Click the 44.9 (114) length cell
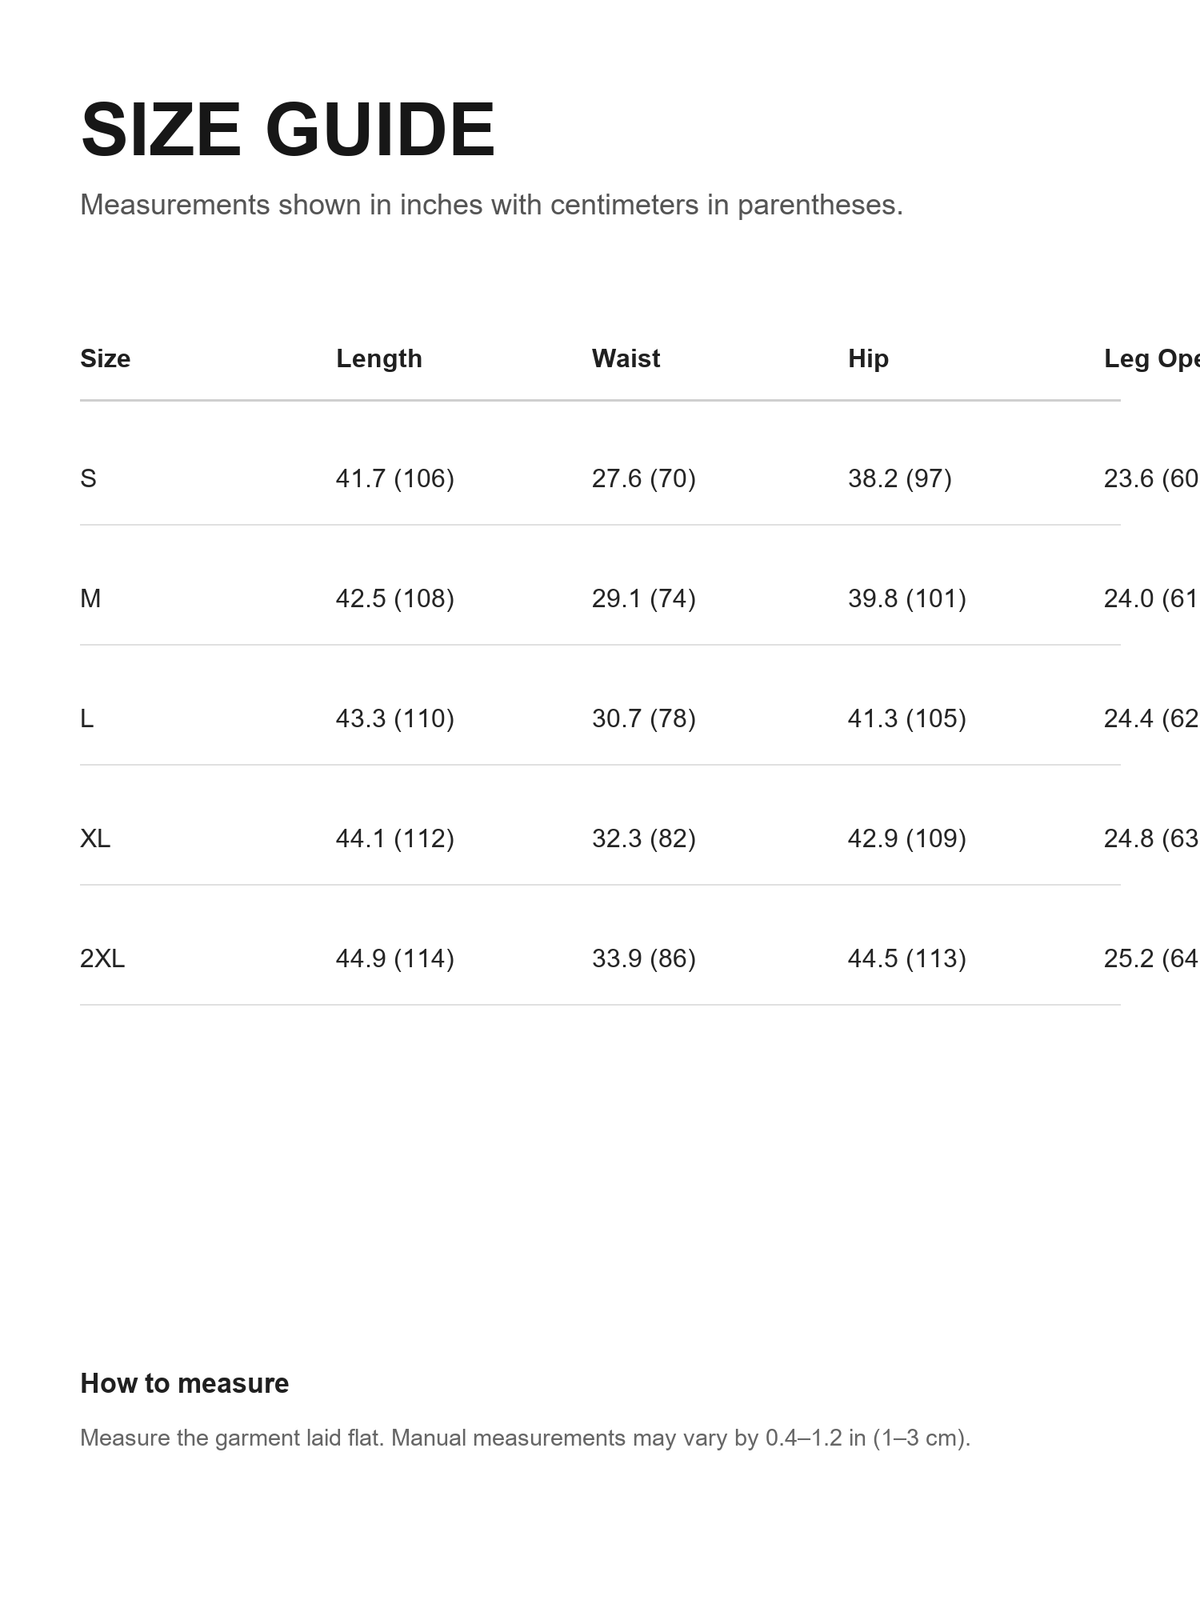The width and height of the screenshot is (1200, 1600). [395, 958]
